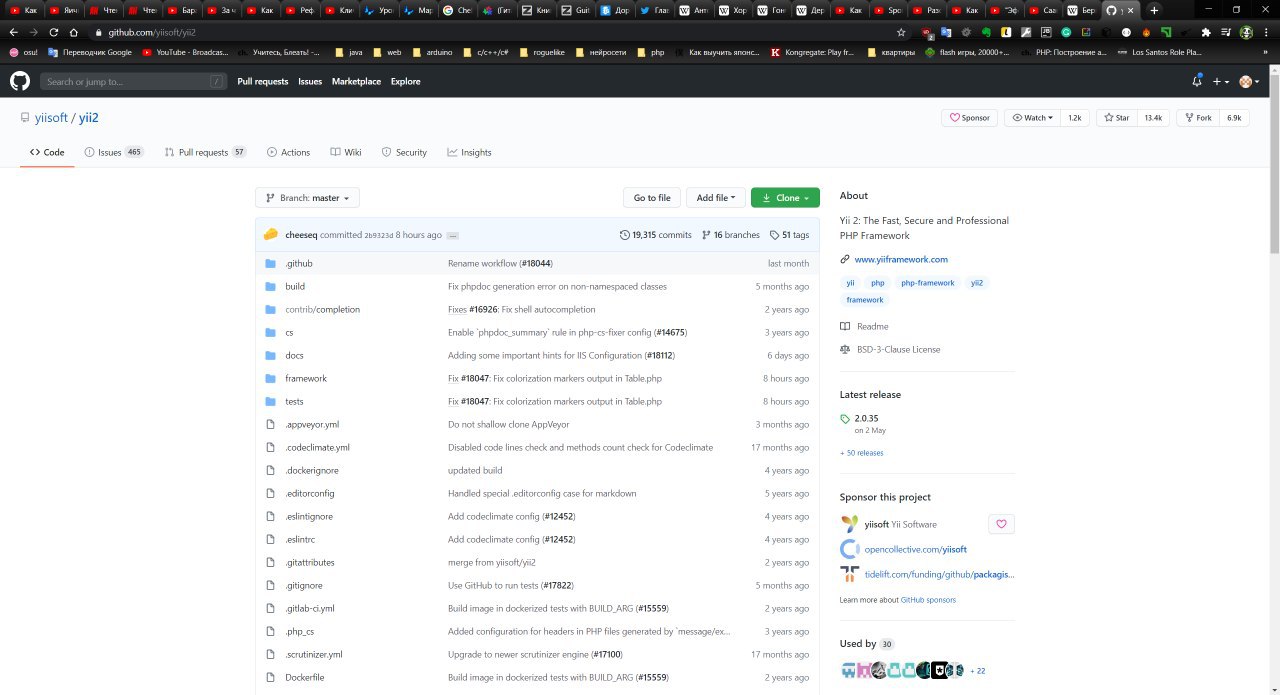Image resolution: width=1280 pixels, height=695 pixels.
Task: Open commit hash 2b9323d
Action: [379, 235]
